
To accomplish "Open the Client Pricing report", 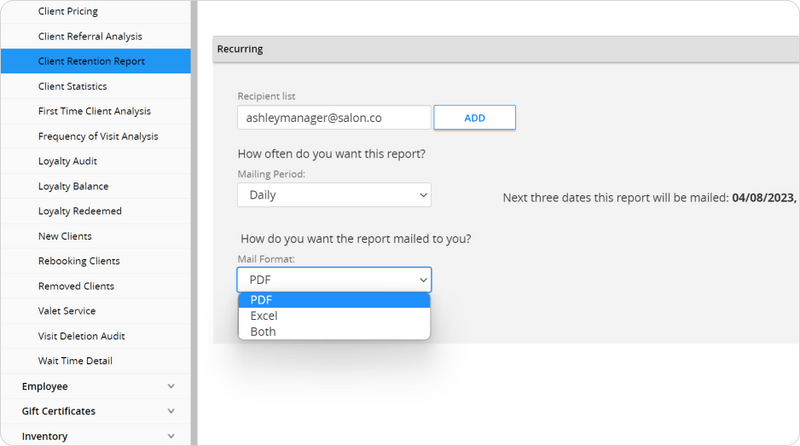I will (x=68, y=11).
